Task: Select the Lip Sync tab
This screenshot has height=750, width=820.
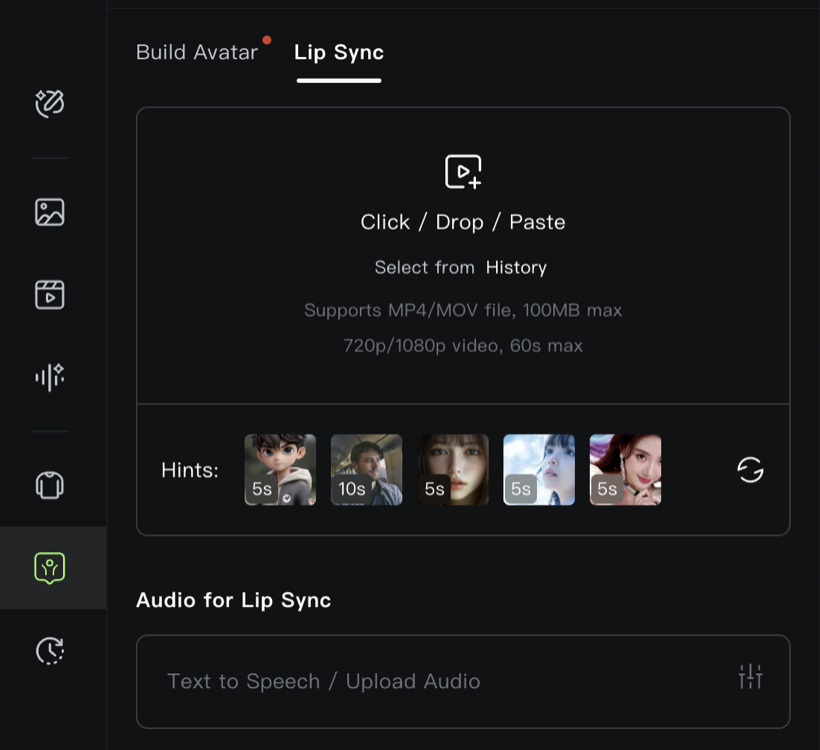Action: tap(339, 53)
